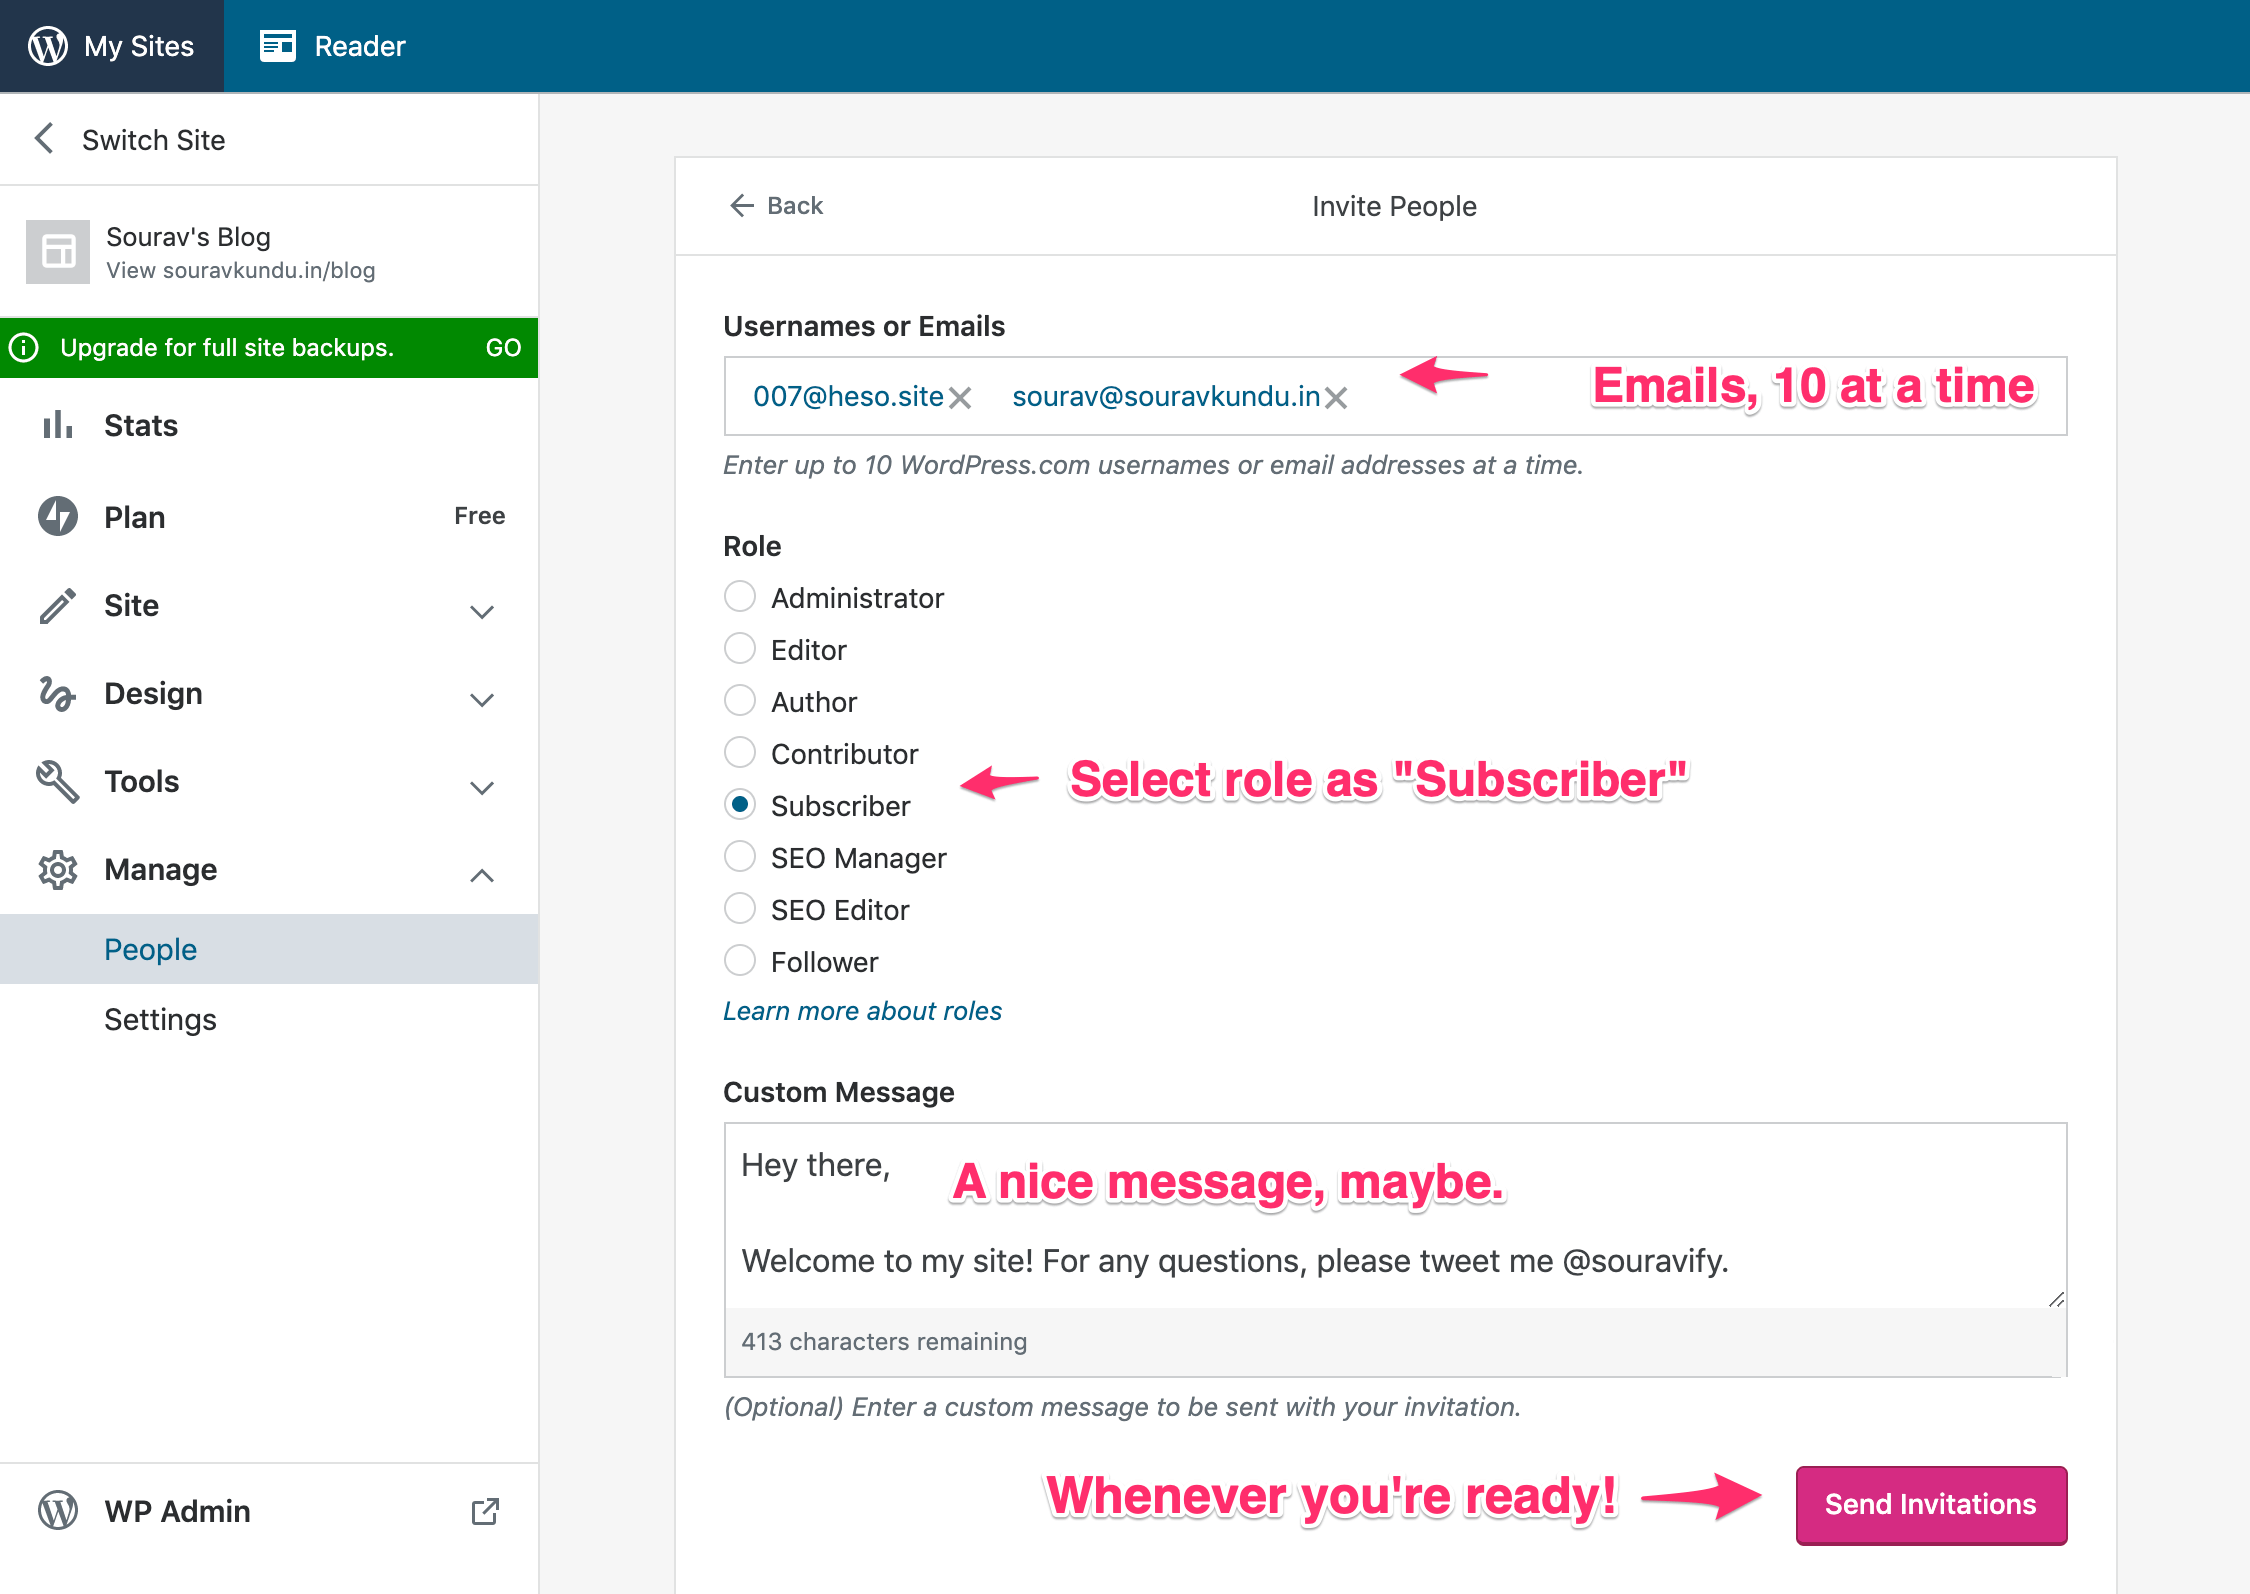Image resolution: width=2250 pixels, height=1594 pixels.
Task: Open Tools via the wrench icon
Action: (57, 781)
